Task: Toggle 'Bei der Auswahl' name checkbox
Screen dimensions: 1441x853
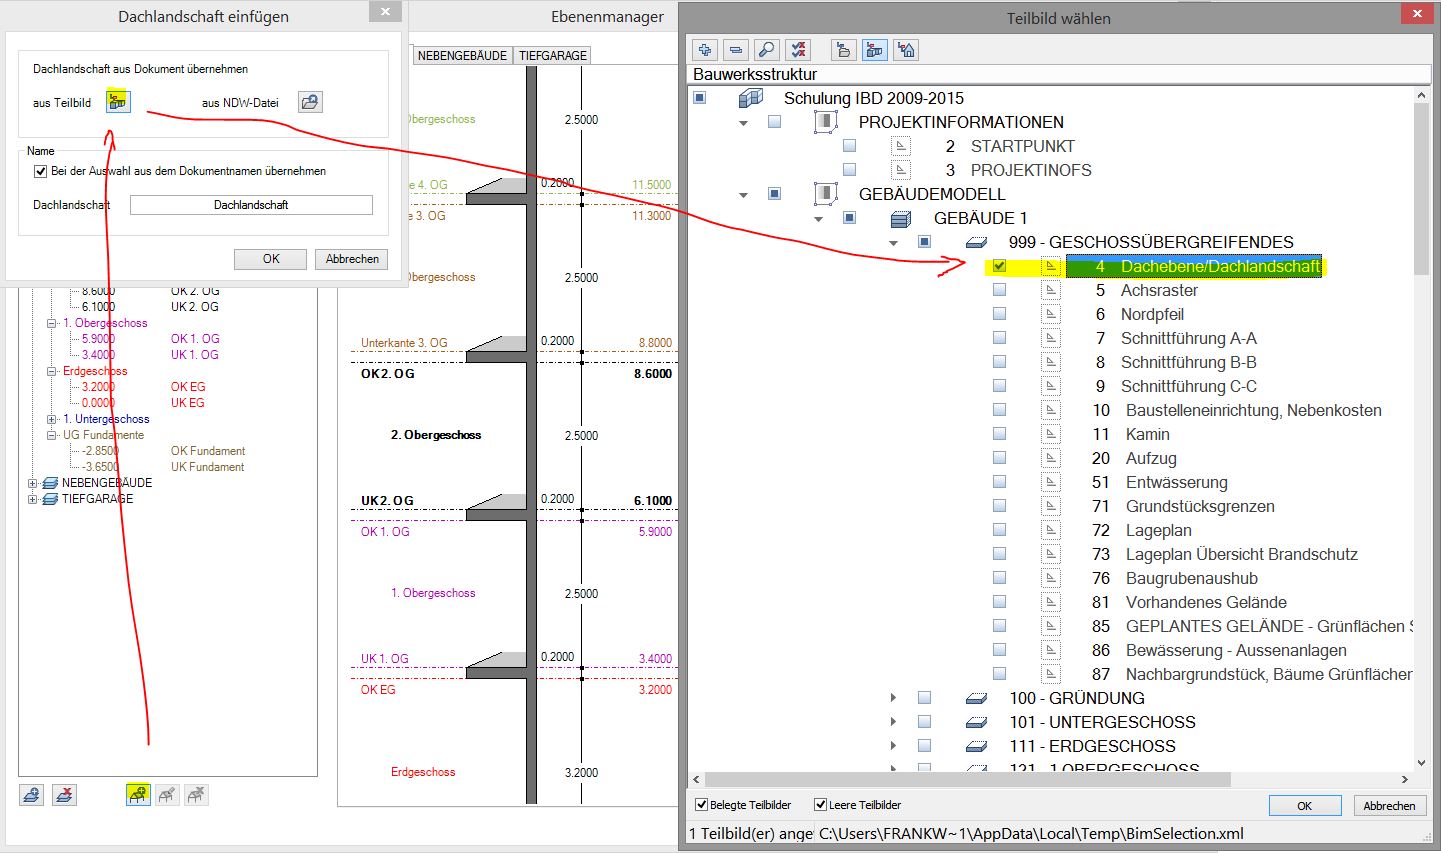Action: click(41, 171)
